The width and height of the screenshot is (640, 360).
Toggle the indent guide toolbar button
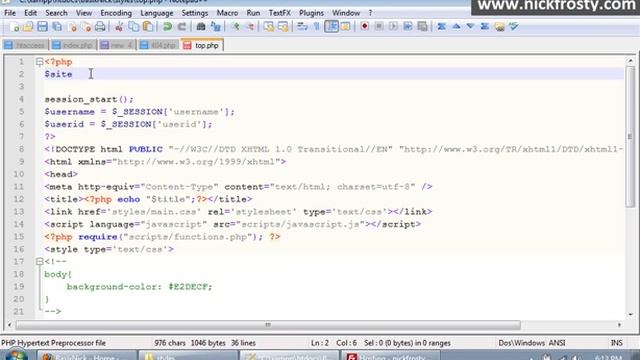click(331, 27)
